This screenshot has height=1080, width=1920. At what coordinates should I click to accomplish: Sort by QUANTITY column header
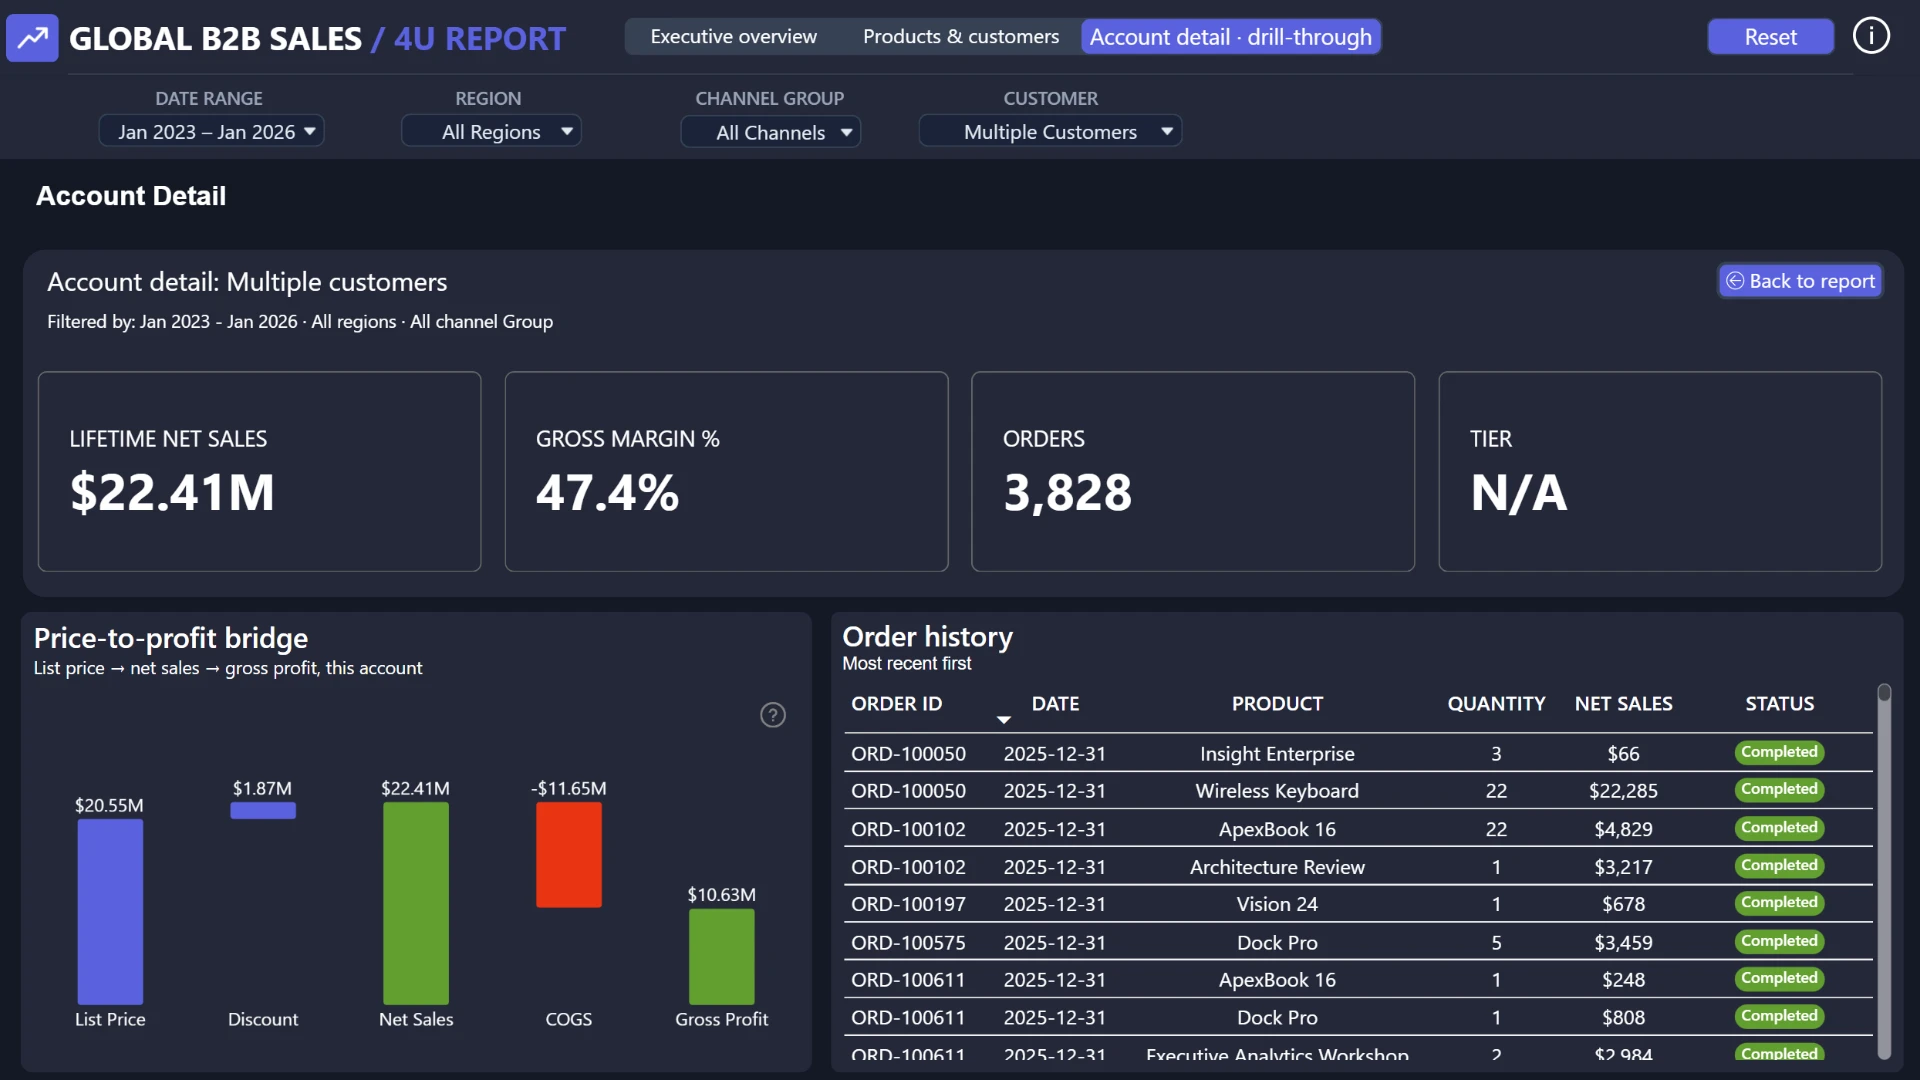point(1496,704)
